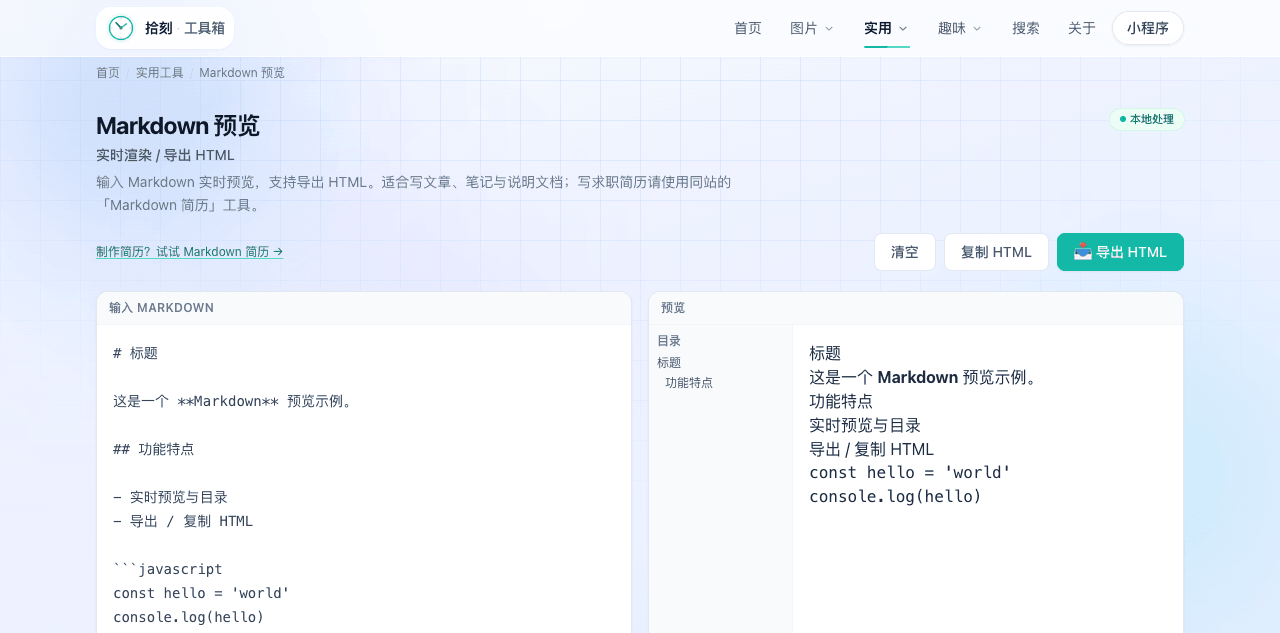Click the 预览 panel header
Image resolution: width=1280 pixels, height=633 pixels.
point(916,308)
